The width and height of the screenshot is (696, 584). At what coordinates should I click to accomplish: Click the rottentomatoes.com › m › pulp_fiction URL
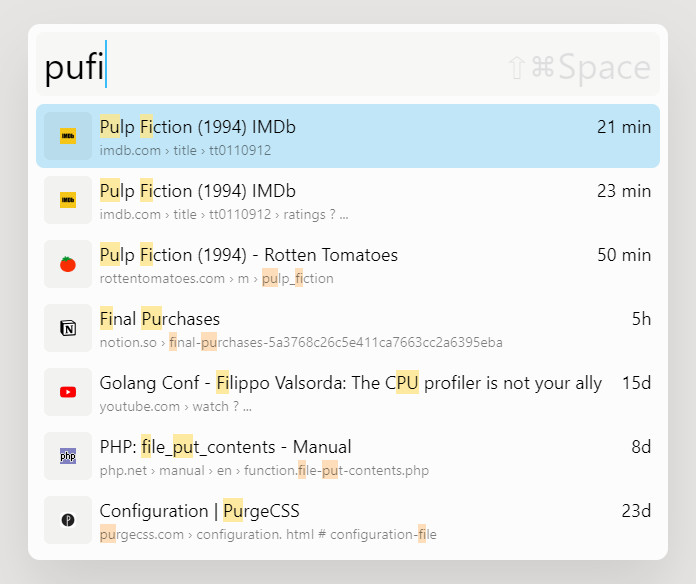217,279
